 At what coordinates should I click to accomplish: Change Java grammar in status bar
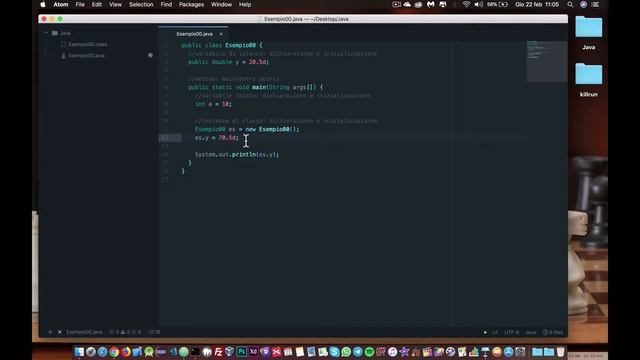point(531,332)
